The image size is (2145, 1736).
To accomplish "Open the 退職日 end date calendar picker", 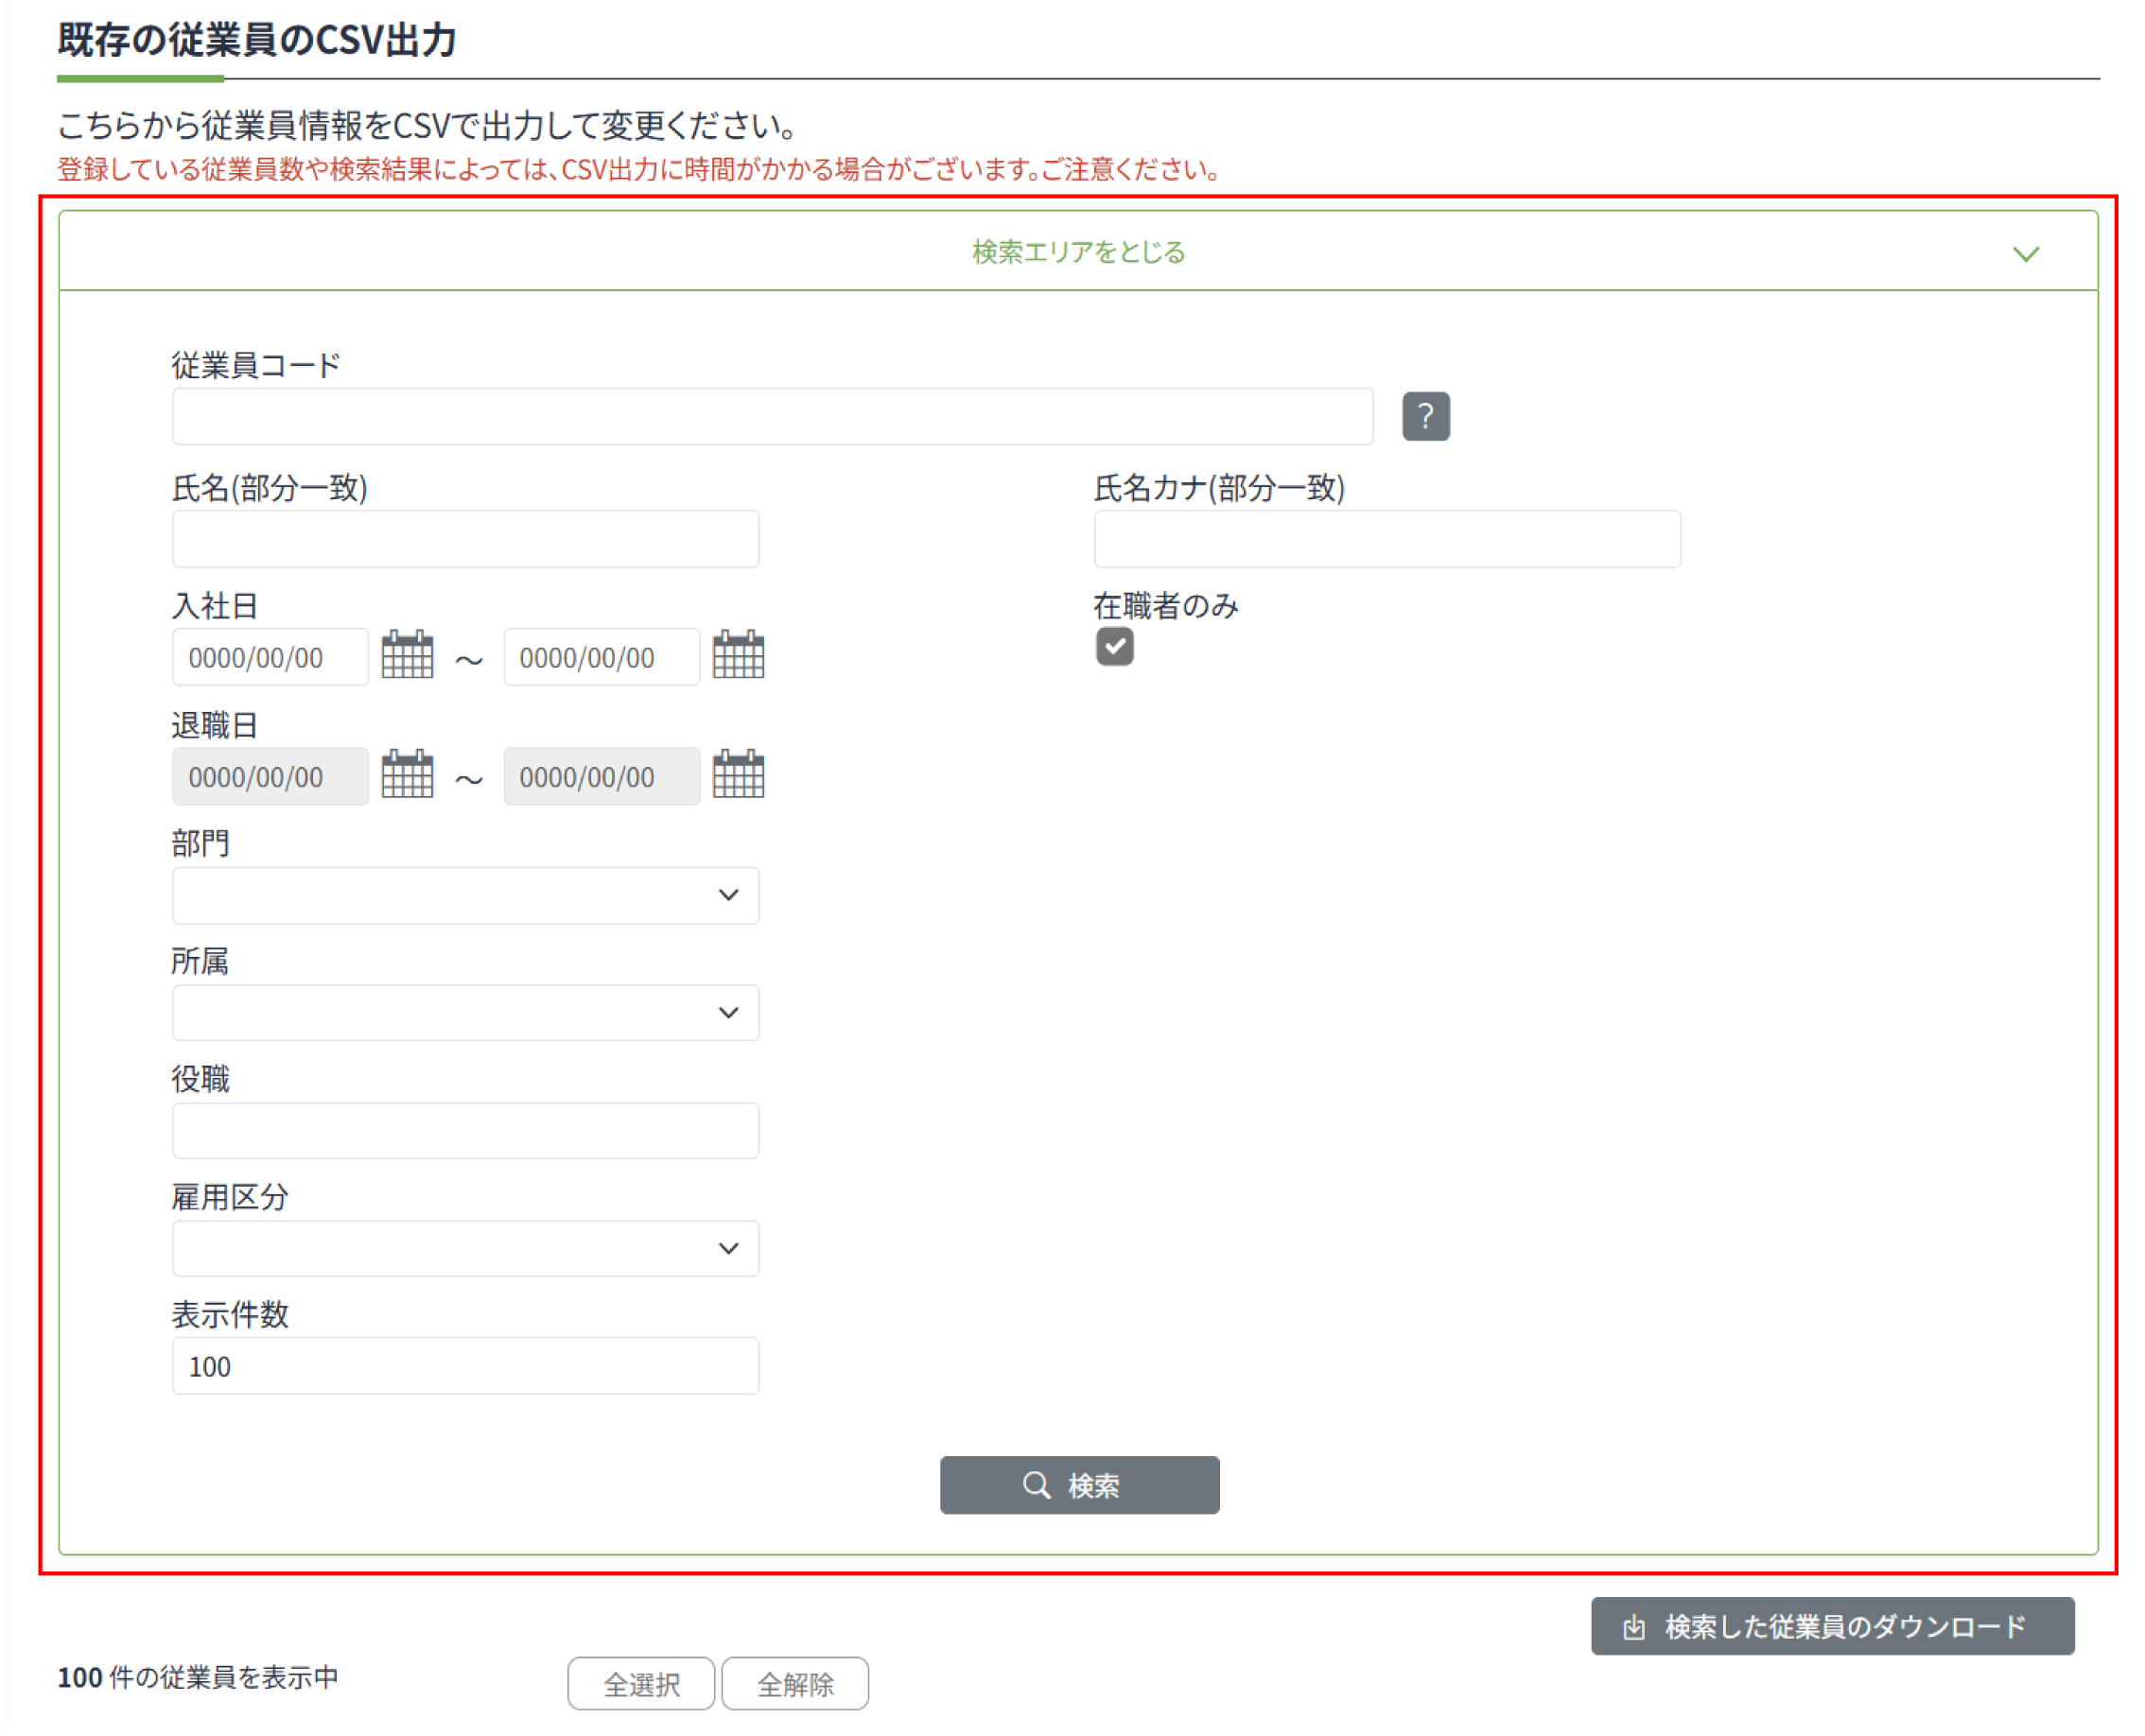I will tap(738, 775).
